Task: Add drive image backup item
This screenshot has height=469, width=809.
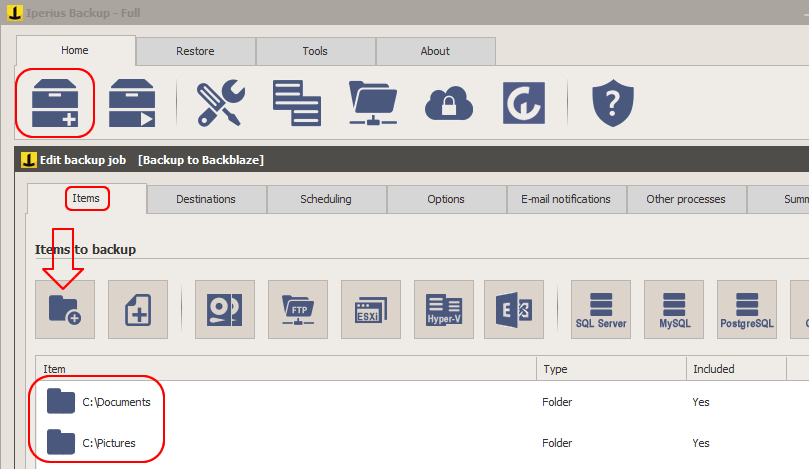Action: point(225,310)
